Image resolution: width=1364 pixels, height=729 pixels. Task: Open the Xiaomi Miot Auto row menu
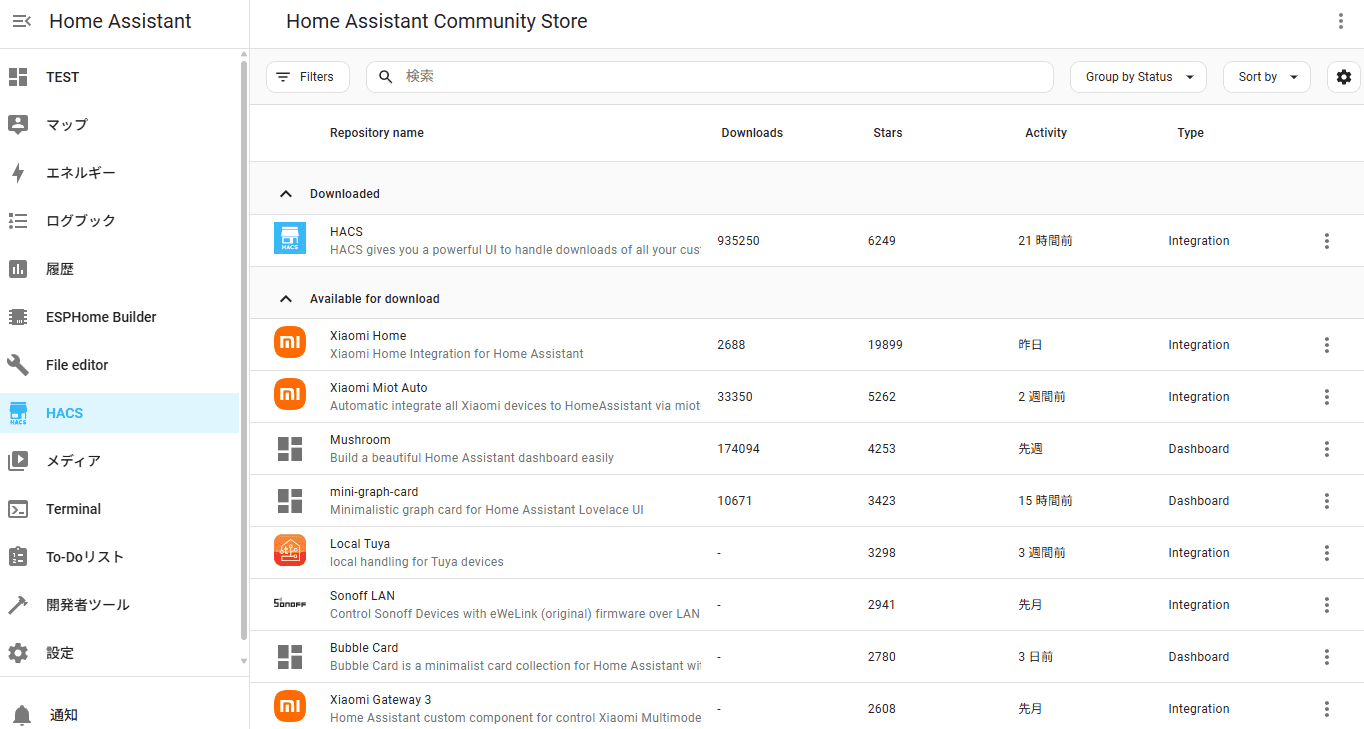pyautogui.click(x=1327, y=397)
